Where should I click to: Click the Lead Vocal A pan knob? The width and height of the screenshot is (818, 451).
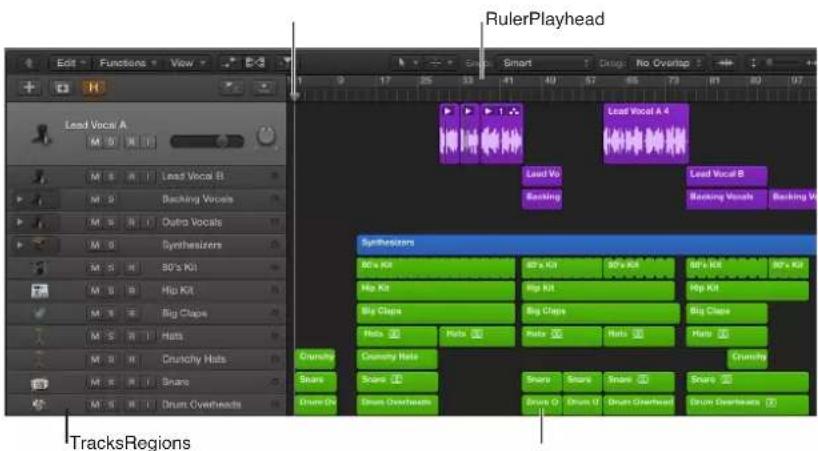[x=266, y=136]
